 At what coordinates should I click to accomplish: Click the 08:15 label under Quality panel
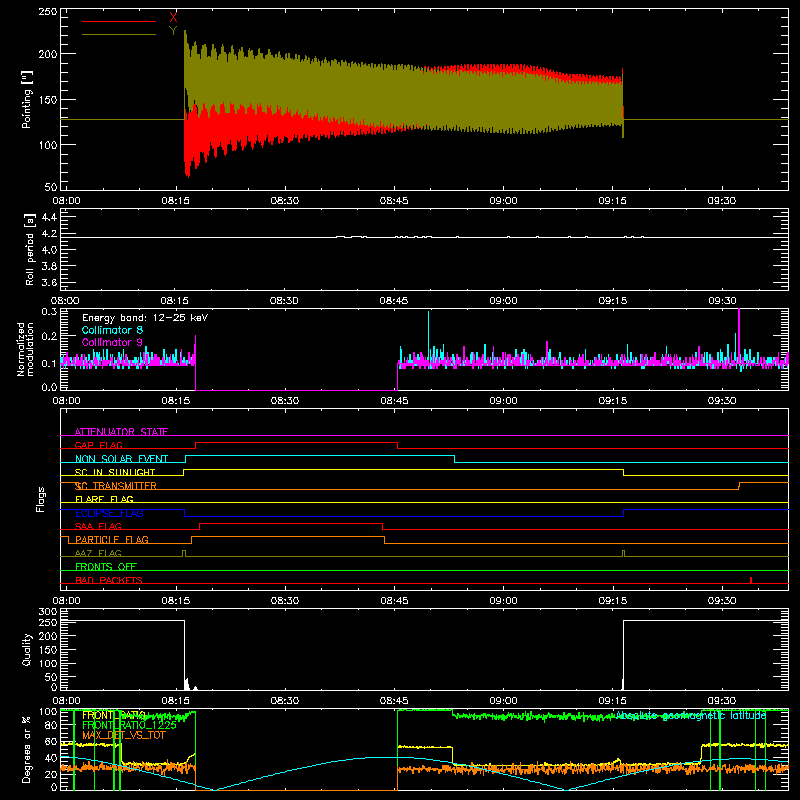176,701
